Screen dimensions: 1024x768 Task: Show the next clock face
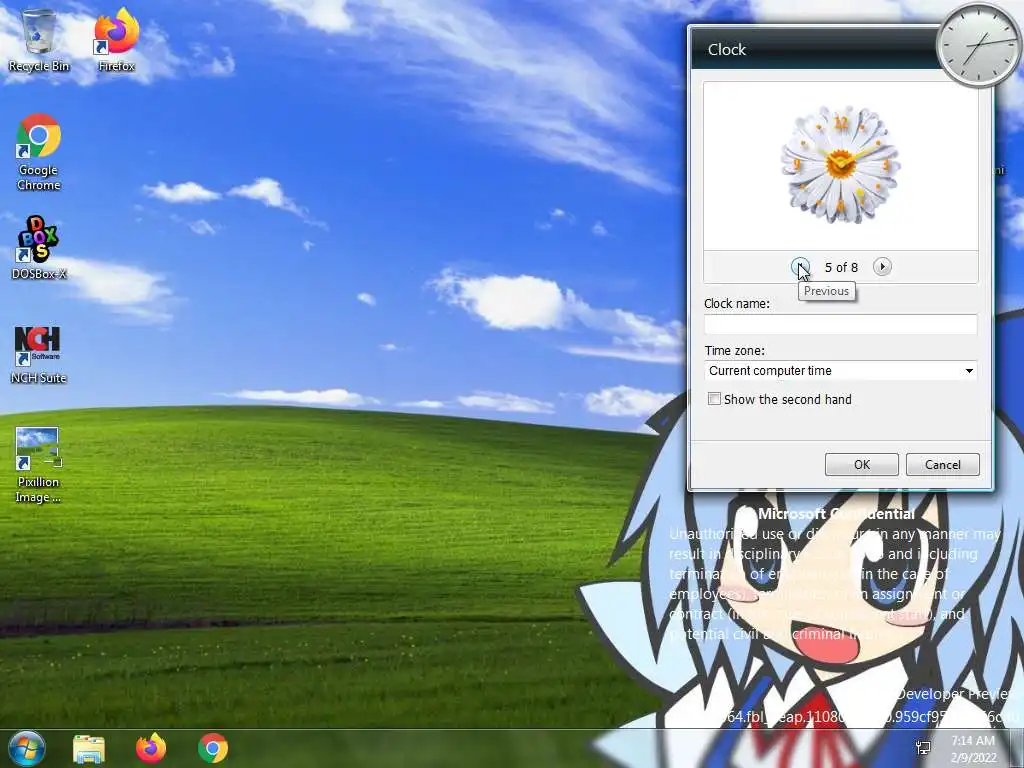(x=882, y=266)
